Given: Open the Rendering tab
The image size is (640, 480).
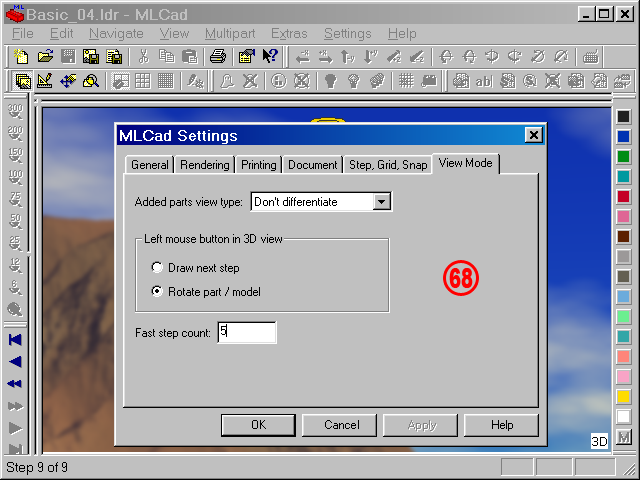Looking at the screenshot, I should point(204,165).
